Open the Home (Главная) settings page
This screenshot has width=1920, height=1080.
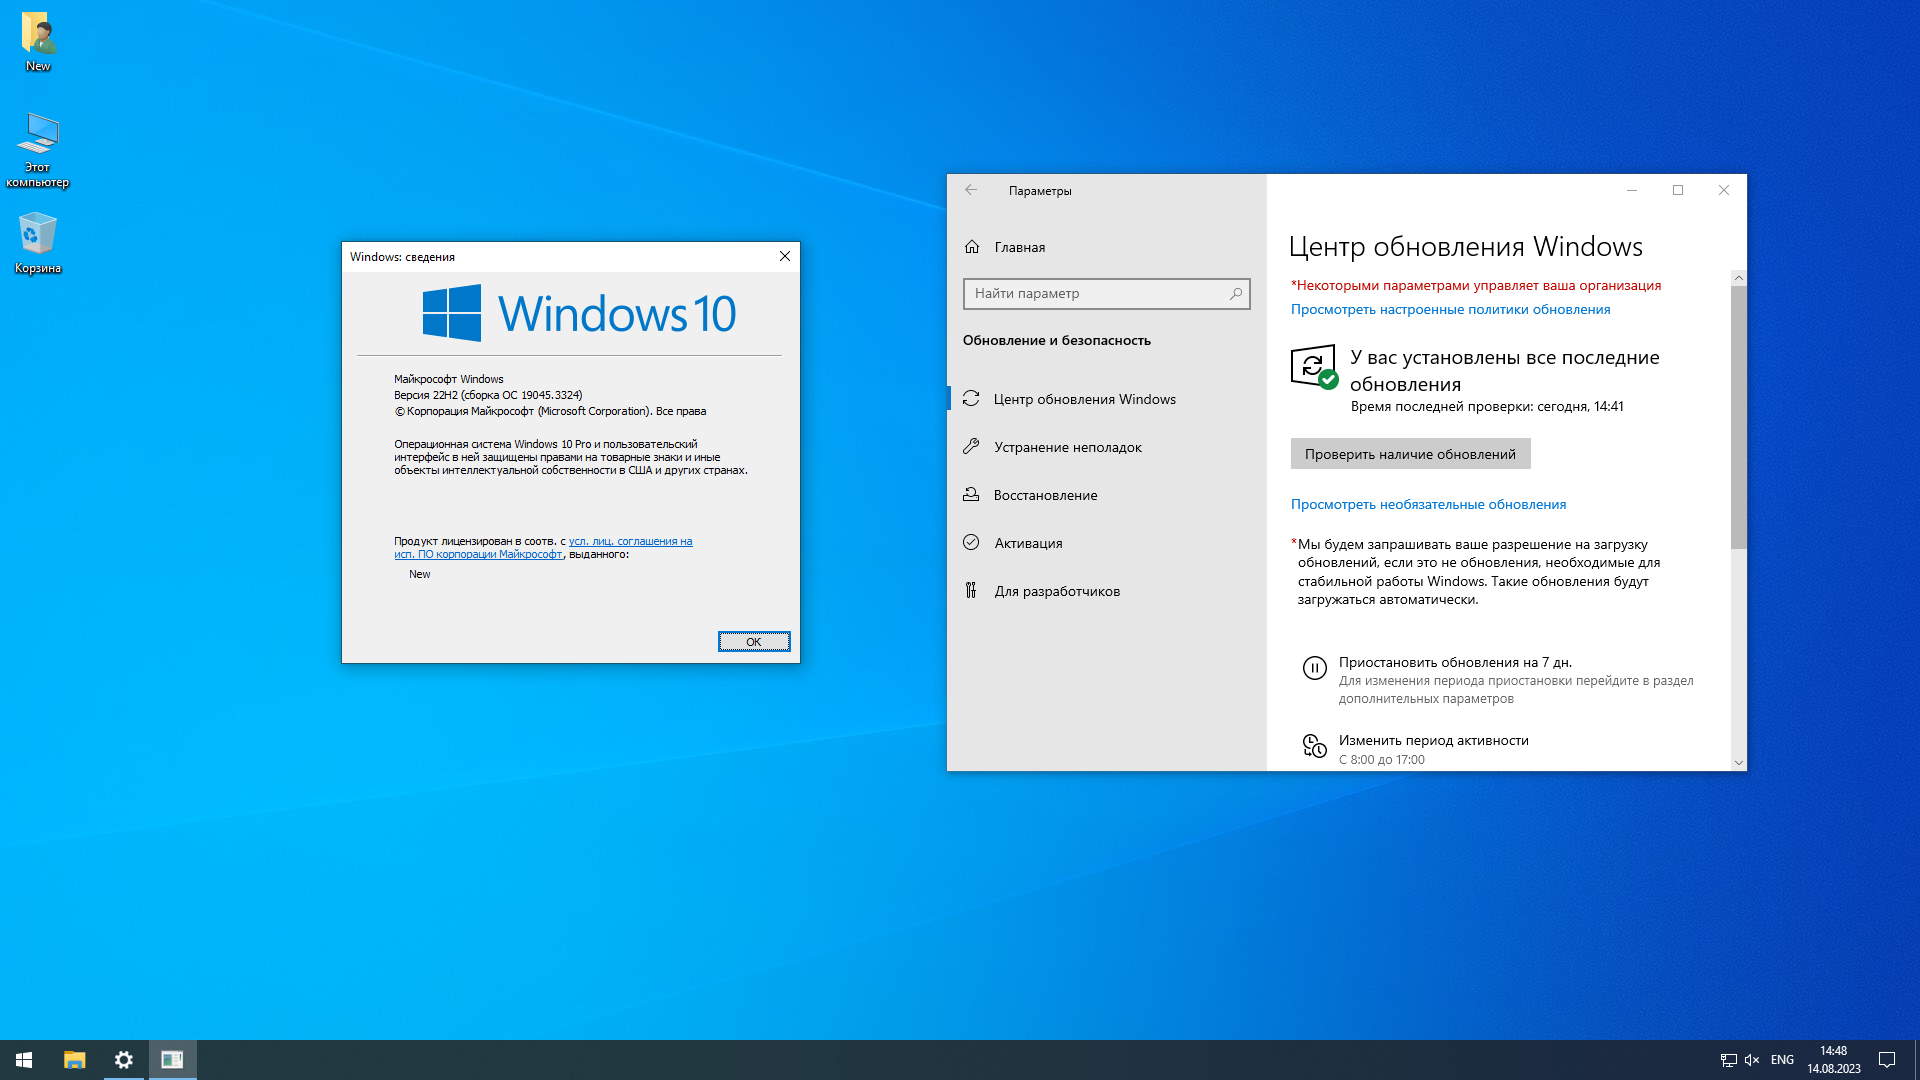1018,247
